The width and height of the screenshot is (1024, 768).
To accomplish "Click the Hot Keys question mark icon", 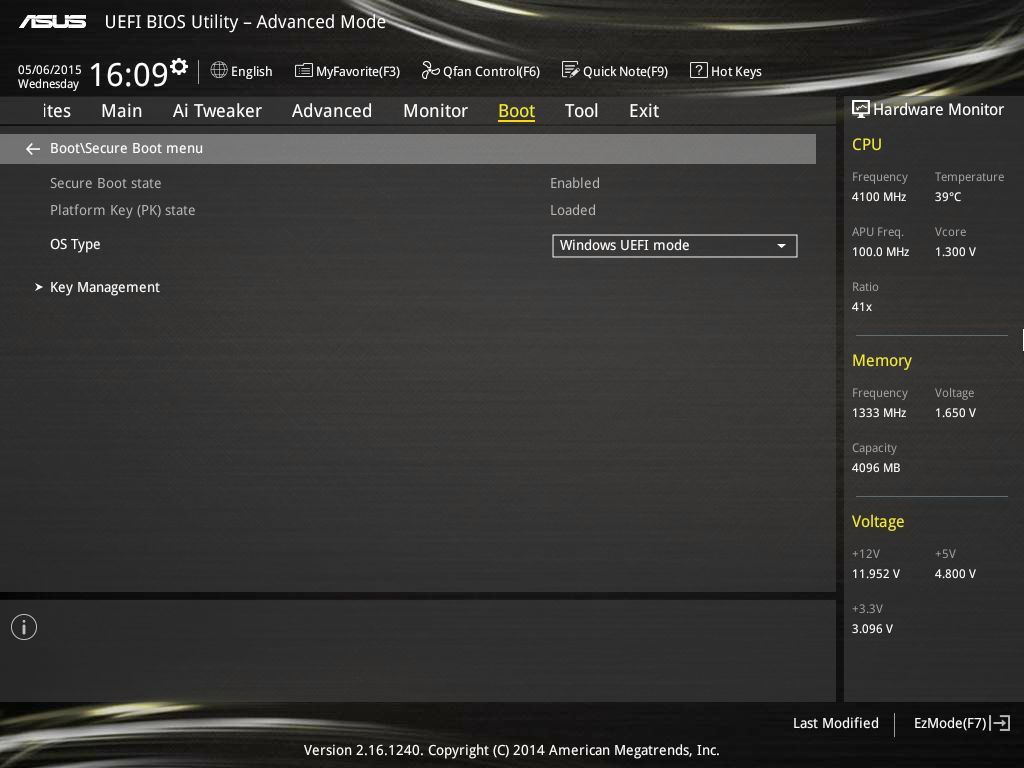I will point(698,70).
